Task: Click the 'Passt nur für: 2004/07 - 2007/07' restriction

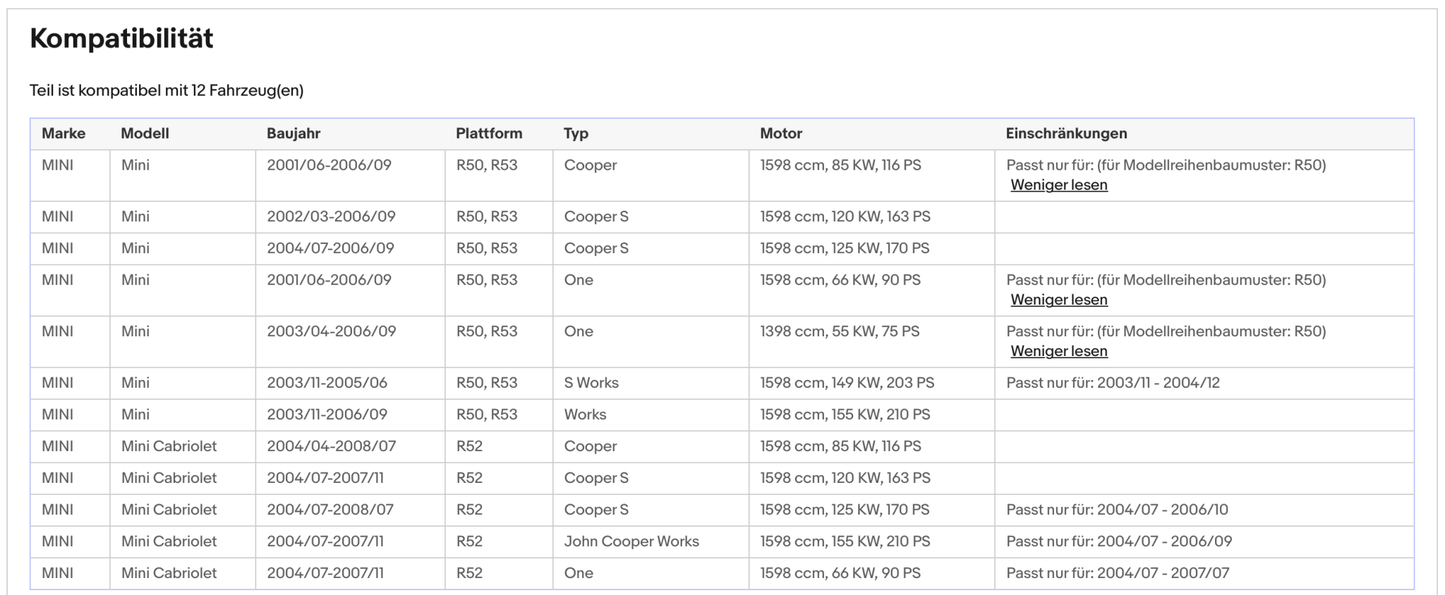Action: [x=1117, y=573]
